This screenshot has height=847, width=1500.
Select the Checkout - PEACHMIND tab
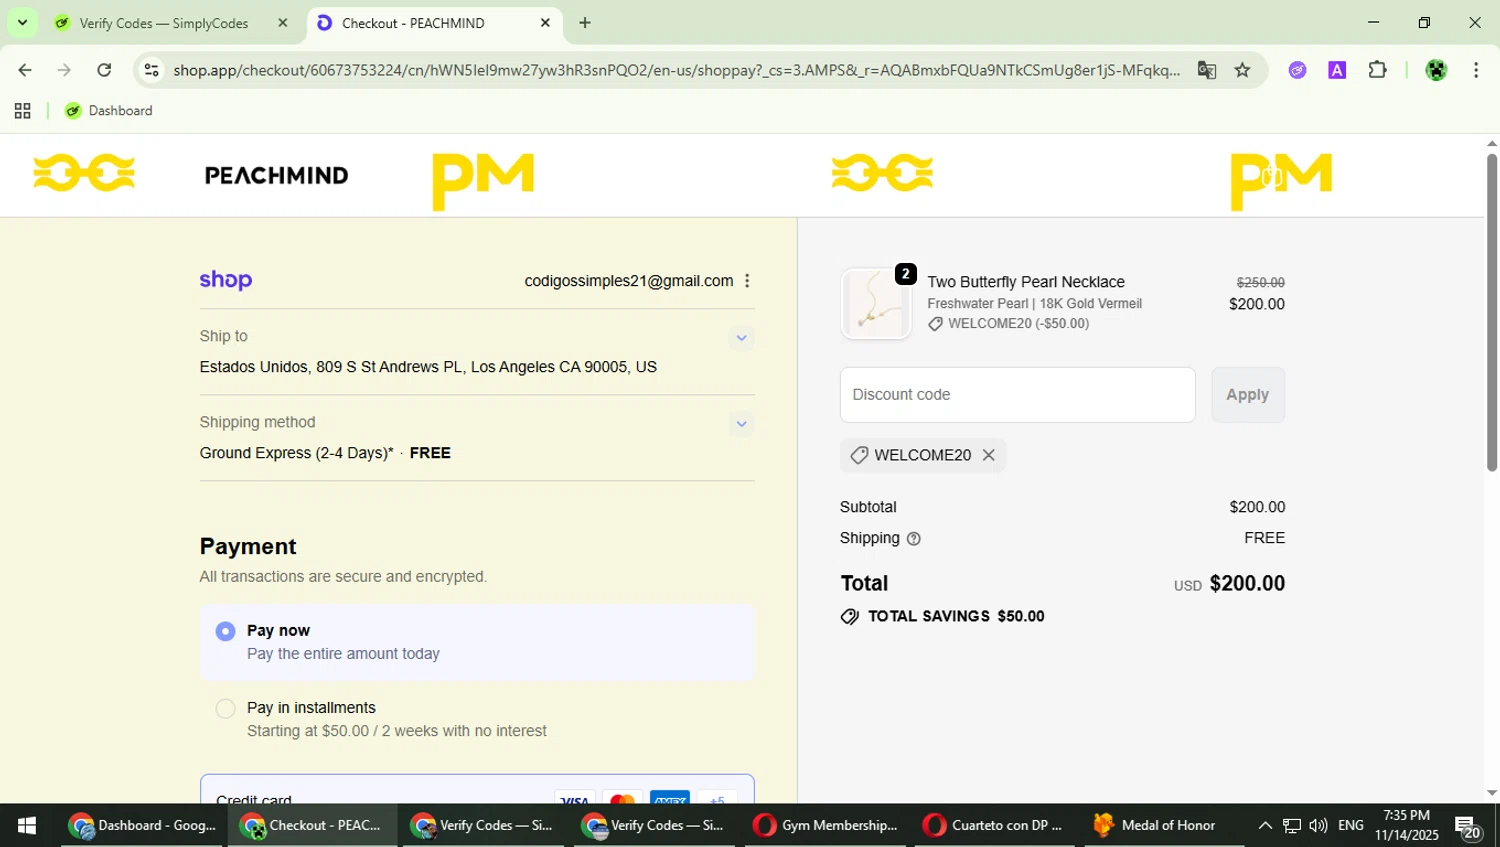click(x=413, y=23)
